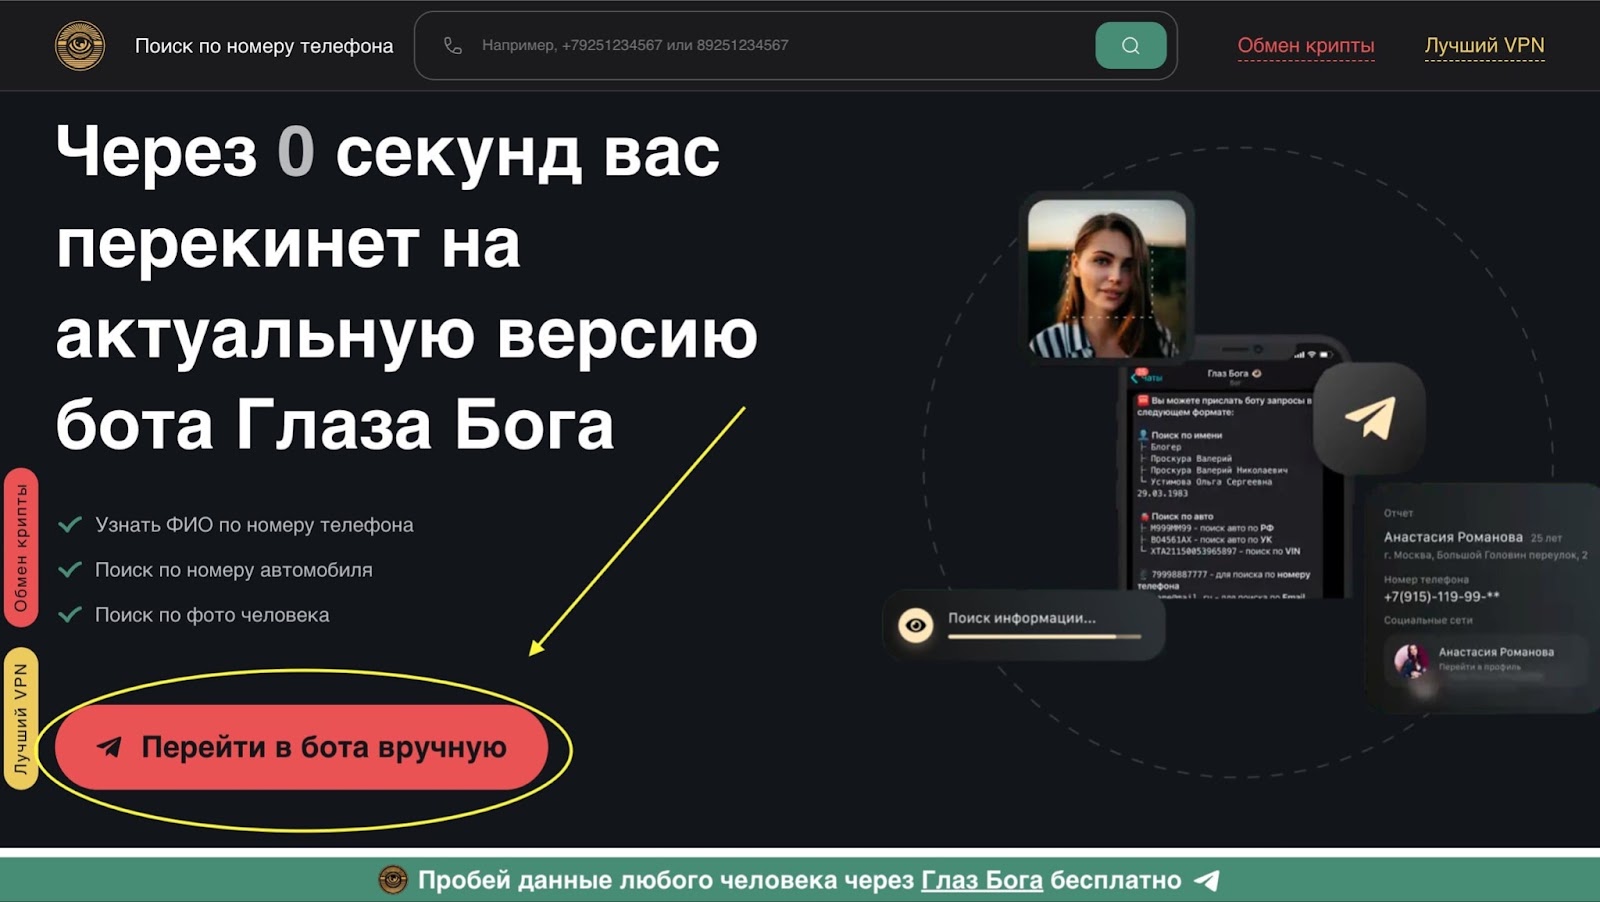Click the woman's portrait thumbnail
The width and height of the screenshot is (1600, 902).
tap(1106, 278)
